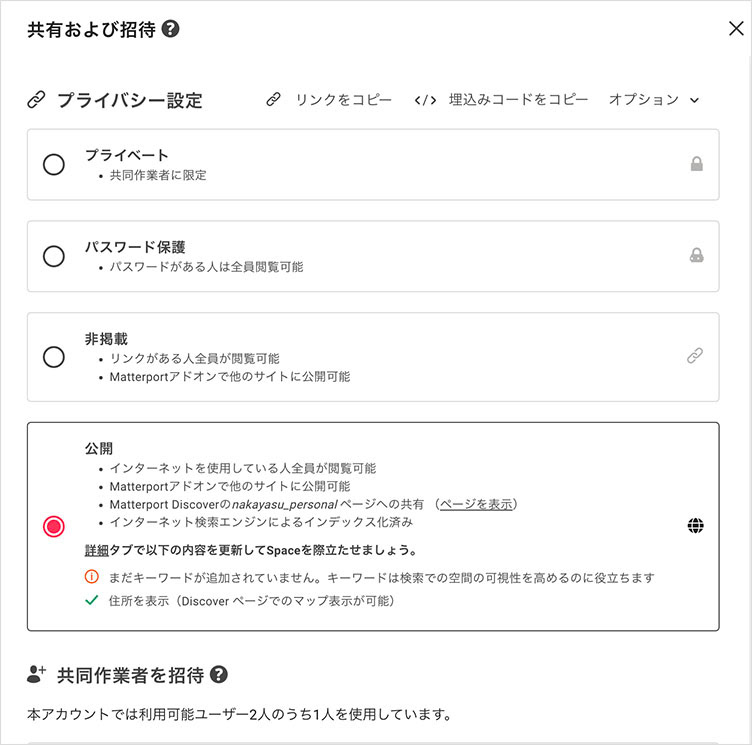Click the globe icon in 公開 row
This screenshot has height=745, width=752.
tap(696, 526)
